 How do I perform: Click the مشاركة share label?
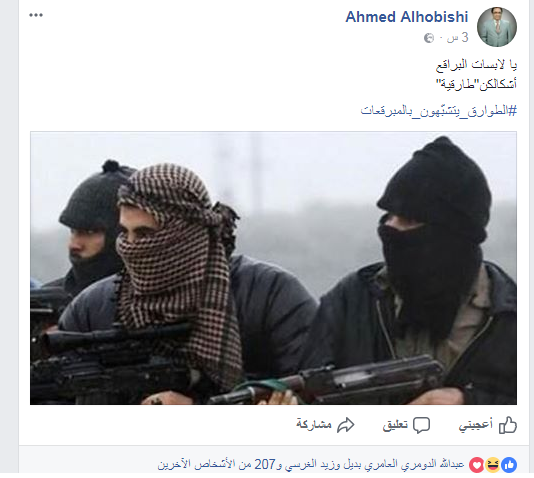314,425
